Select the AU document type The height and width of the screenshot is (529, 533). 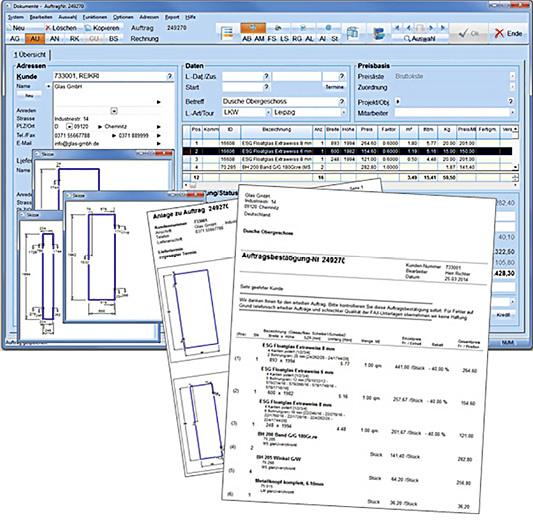coord(35,39)
